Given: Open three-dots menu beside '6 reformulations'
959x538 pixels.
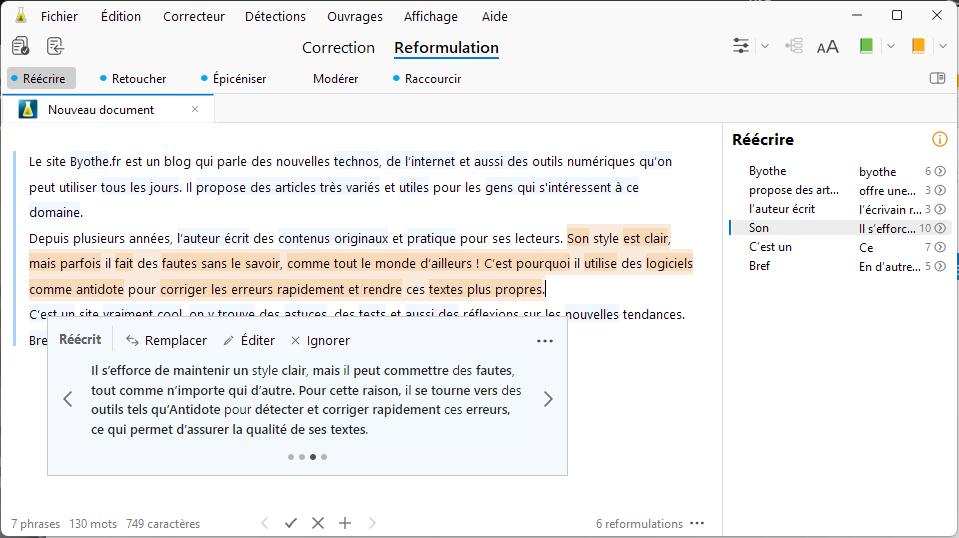Looking at the screenshot, I should (x=697, y=523).
